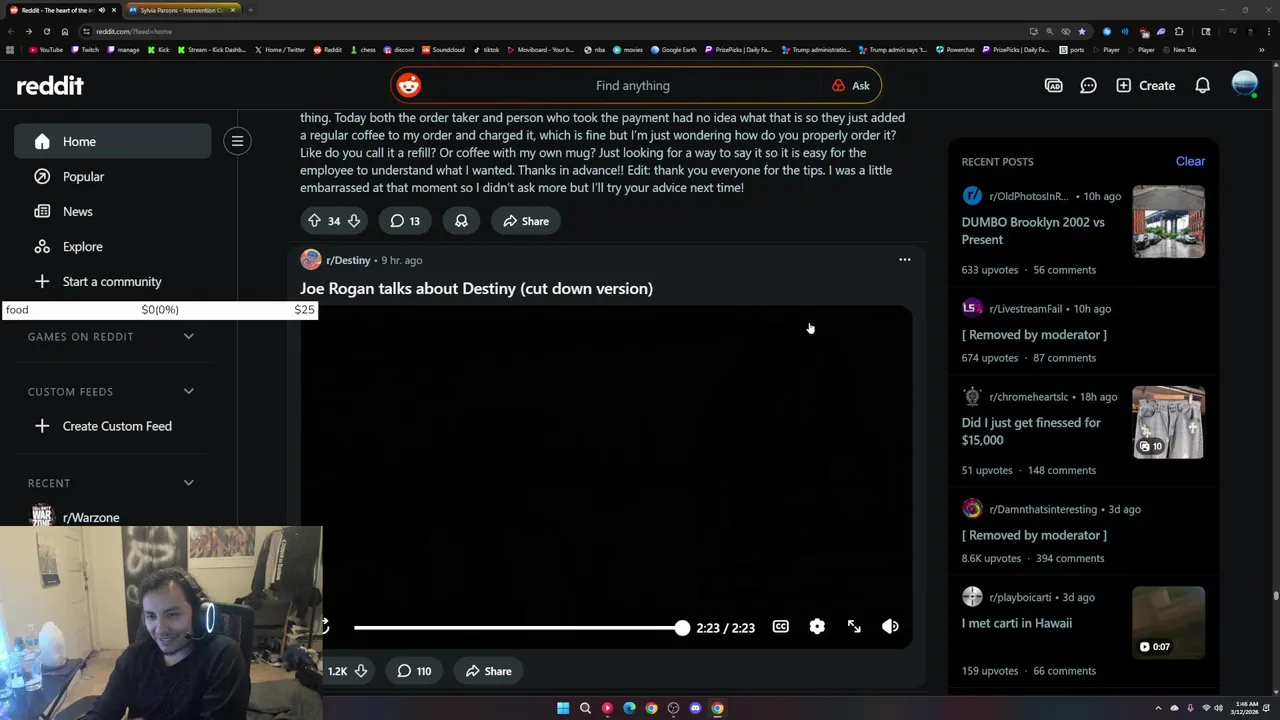Open the Soundcloud bookmark
This screenshot has width=1280, height=720.
pyautogui.click(x=443, y=49)
